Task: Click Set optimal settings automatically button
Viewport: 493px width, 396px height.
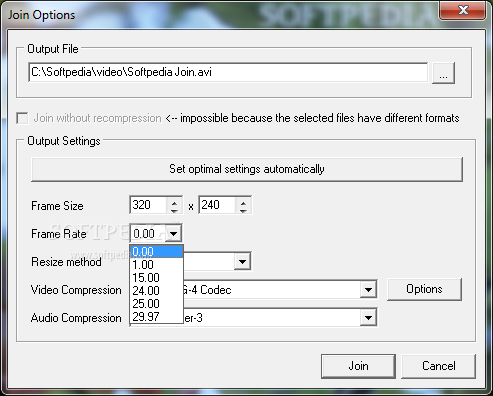Action: [x=247, y=169]
